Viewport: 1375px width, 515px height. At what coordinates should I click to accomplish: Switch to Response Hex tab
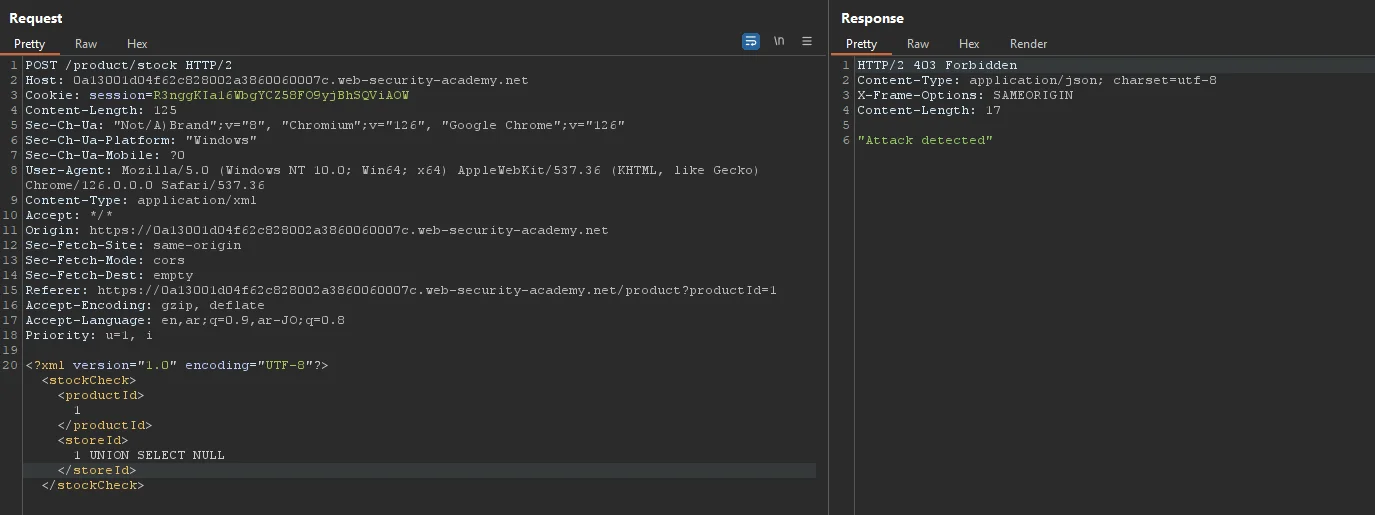pyautogui.click(x=969, y=44)
